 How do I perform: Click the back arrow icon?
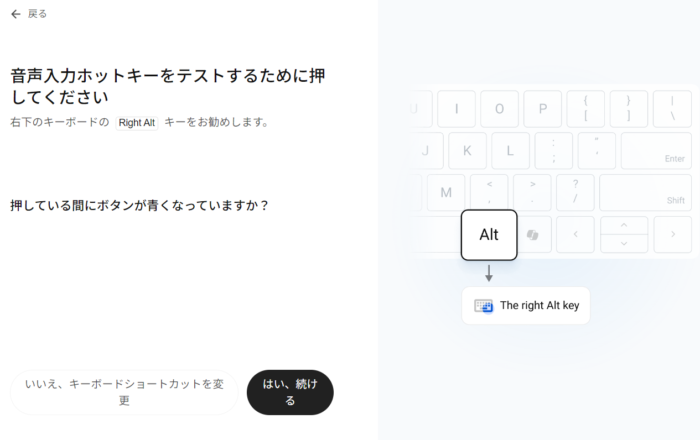pyautogui.click(x=15, y=14)
